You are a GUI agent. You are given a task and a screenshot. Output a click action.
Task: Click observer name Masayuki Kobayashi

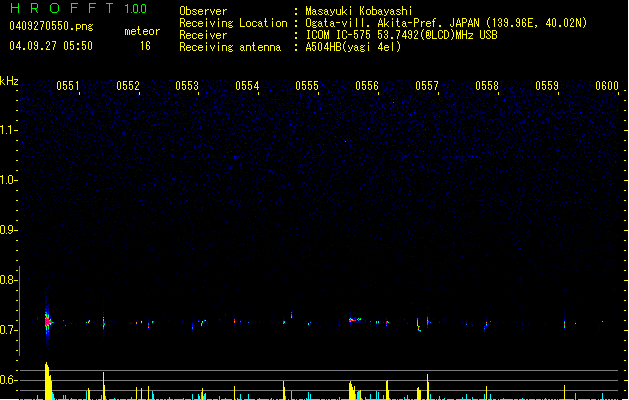[x=359, y=11]
